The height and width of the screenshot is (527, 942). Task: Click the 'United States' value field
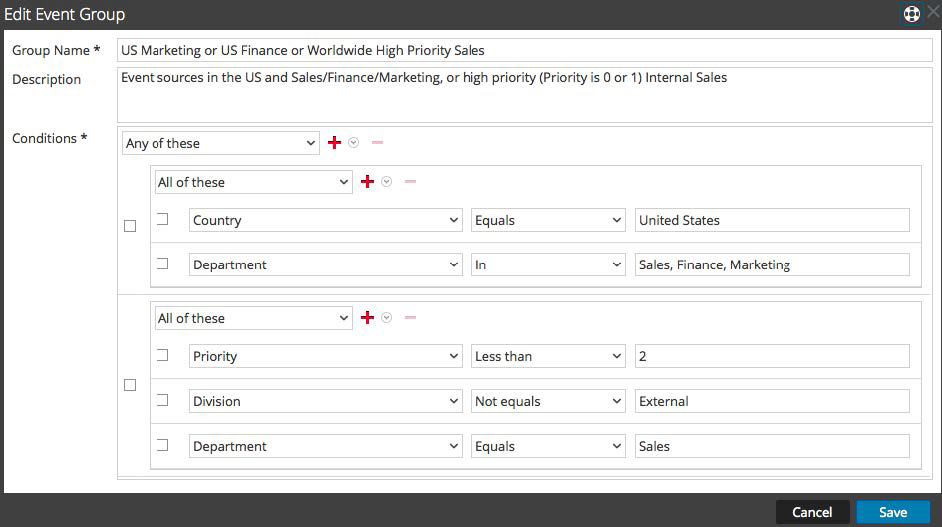tap(772, 220)
